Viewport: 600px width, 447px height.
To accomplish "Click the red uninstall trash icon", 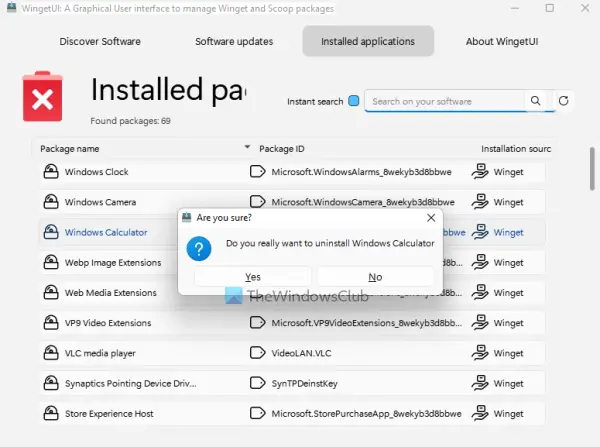I will coord(42,96).
